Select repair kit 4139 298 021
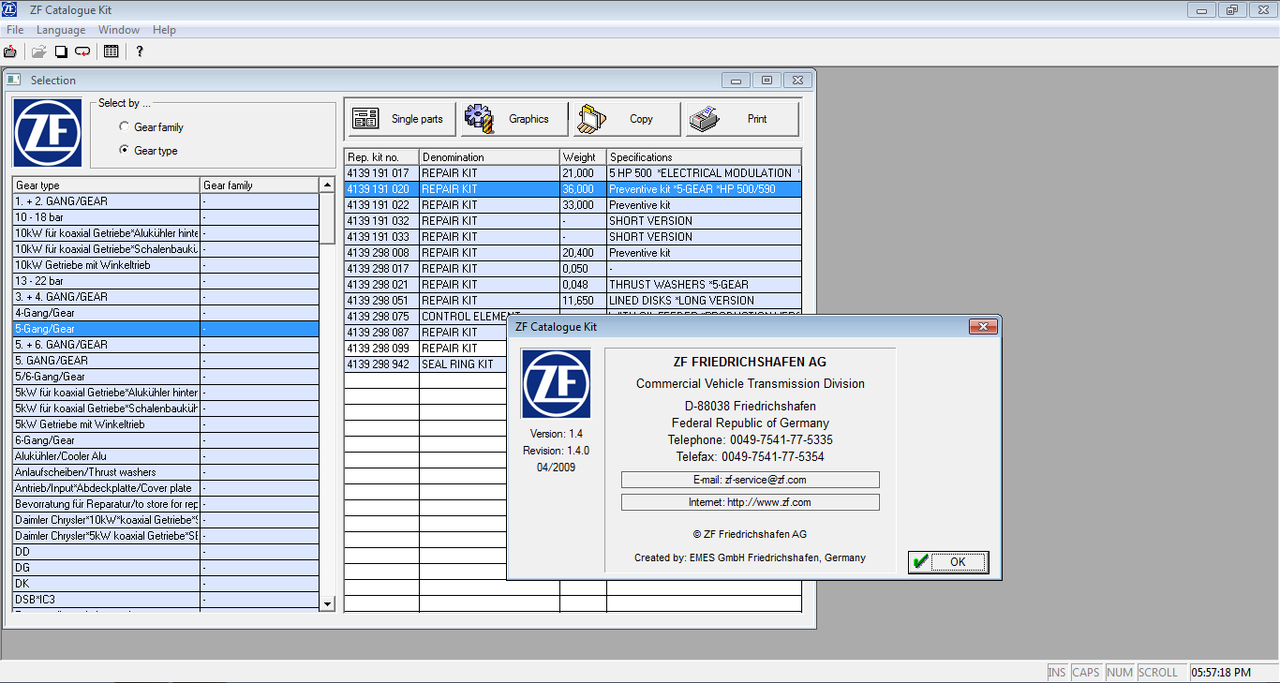 coord(573,285)
